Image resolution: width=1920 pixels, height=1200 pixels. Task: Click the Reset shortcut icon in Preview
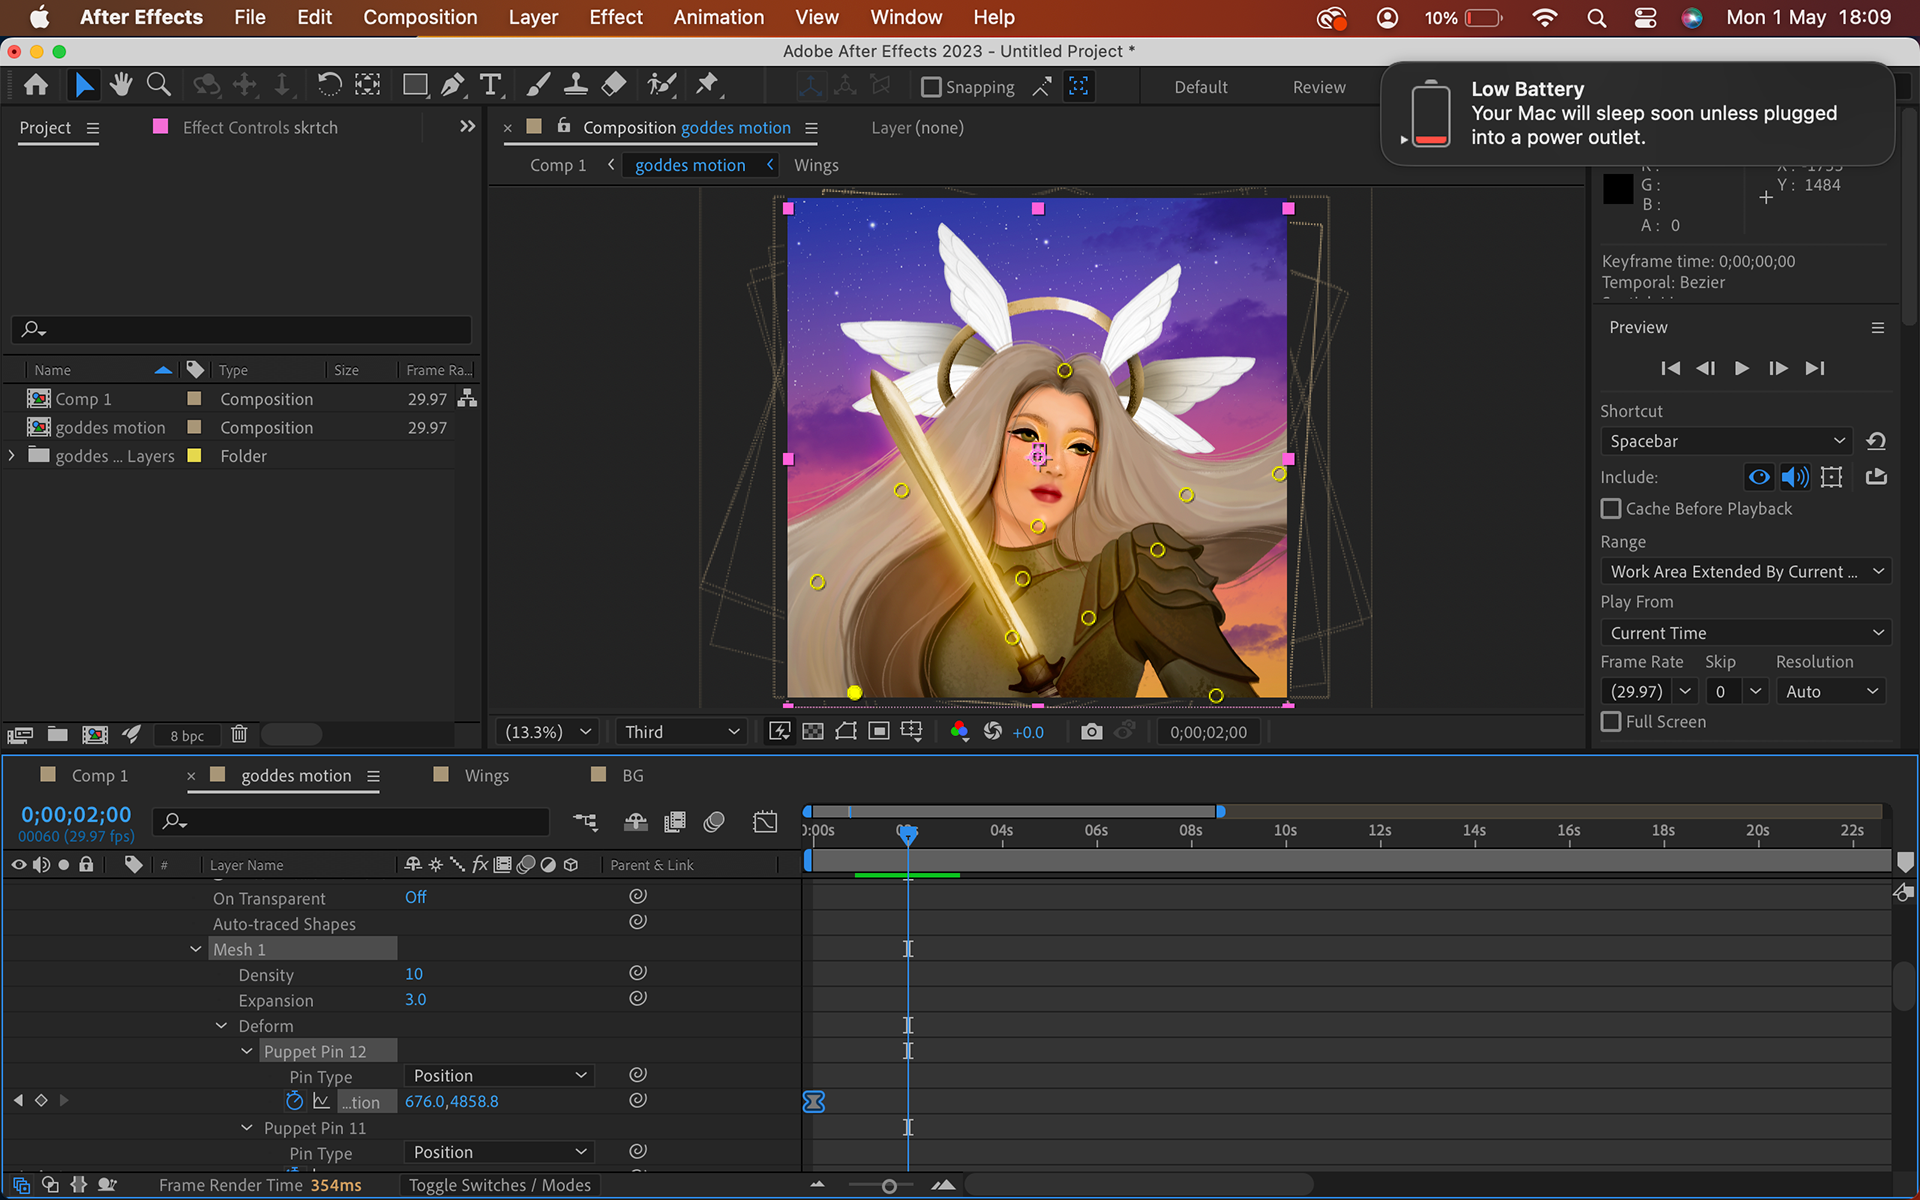1876,441
